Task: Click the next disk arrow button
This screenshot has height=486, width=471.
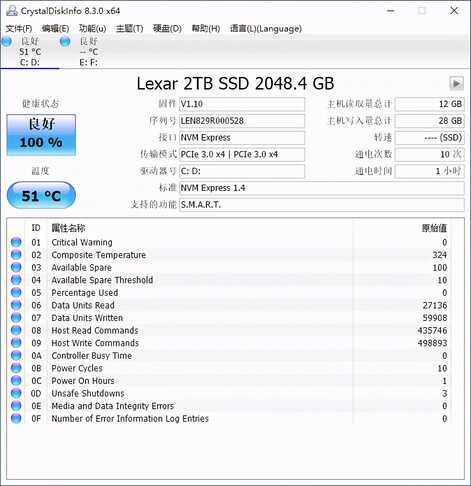Action: pyautogui.click(x=456, y=83)
